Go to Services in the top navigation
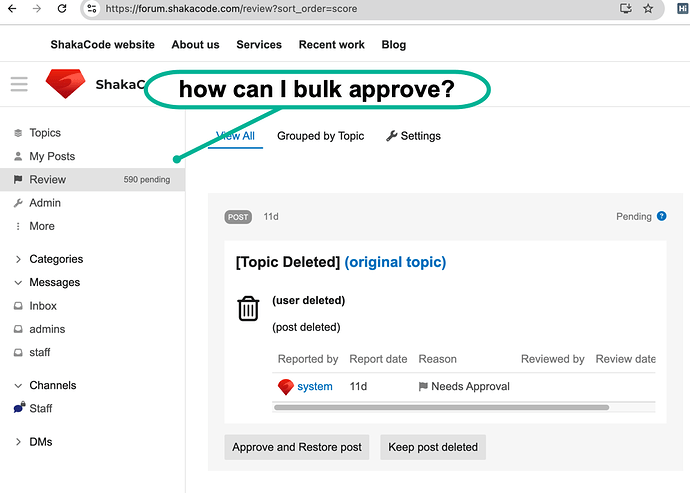This screenshot has height=493, width=690. pyautogui.click(x=259, y=44)
